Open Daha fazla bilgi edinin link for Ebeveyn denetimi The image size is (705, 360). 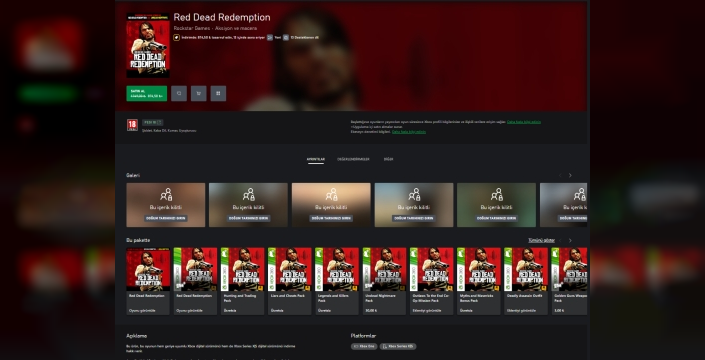[409, 132]
